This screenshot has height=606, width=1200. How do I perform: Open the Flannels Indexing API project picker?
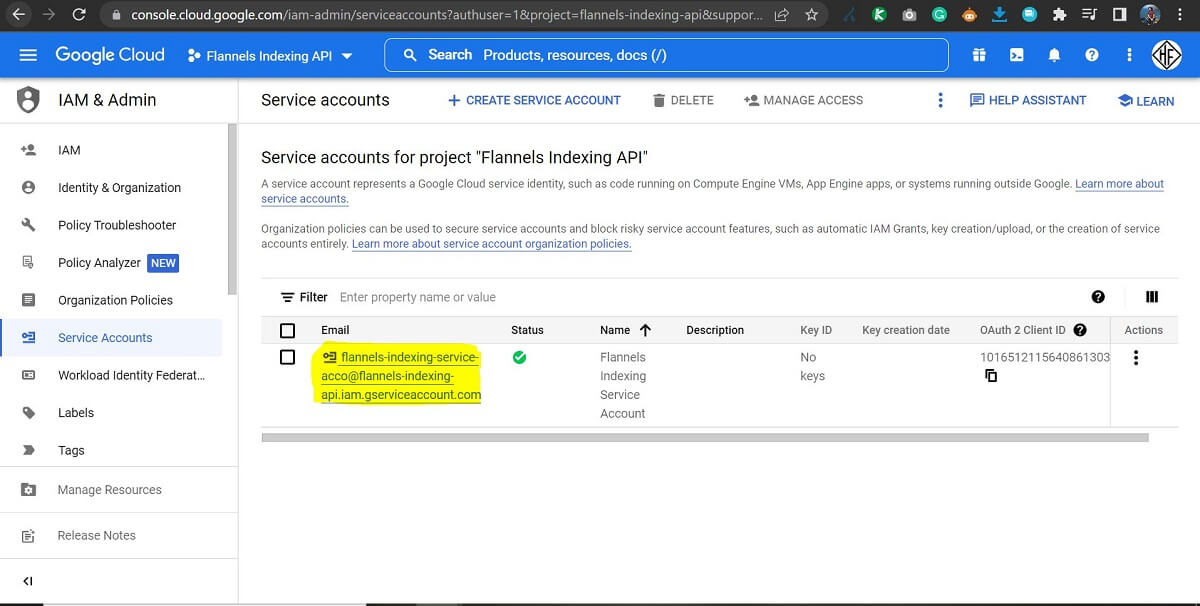(x=270, y=56)
